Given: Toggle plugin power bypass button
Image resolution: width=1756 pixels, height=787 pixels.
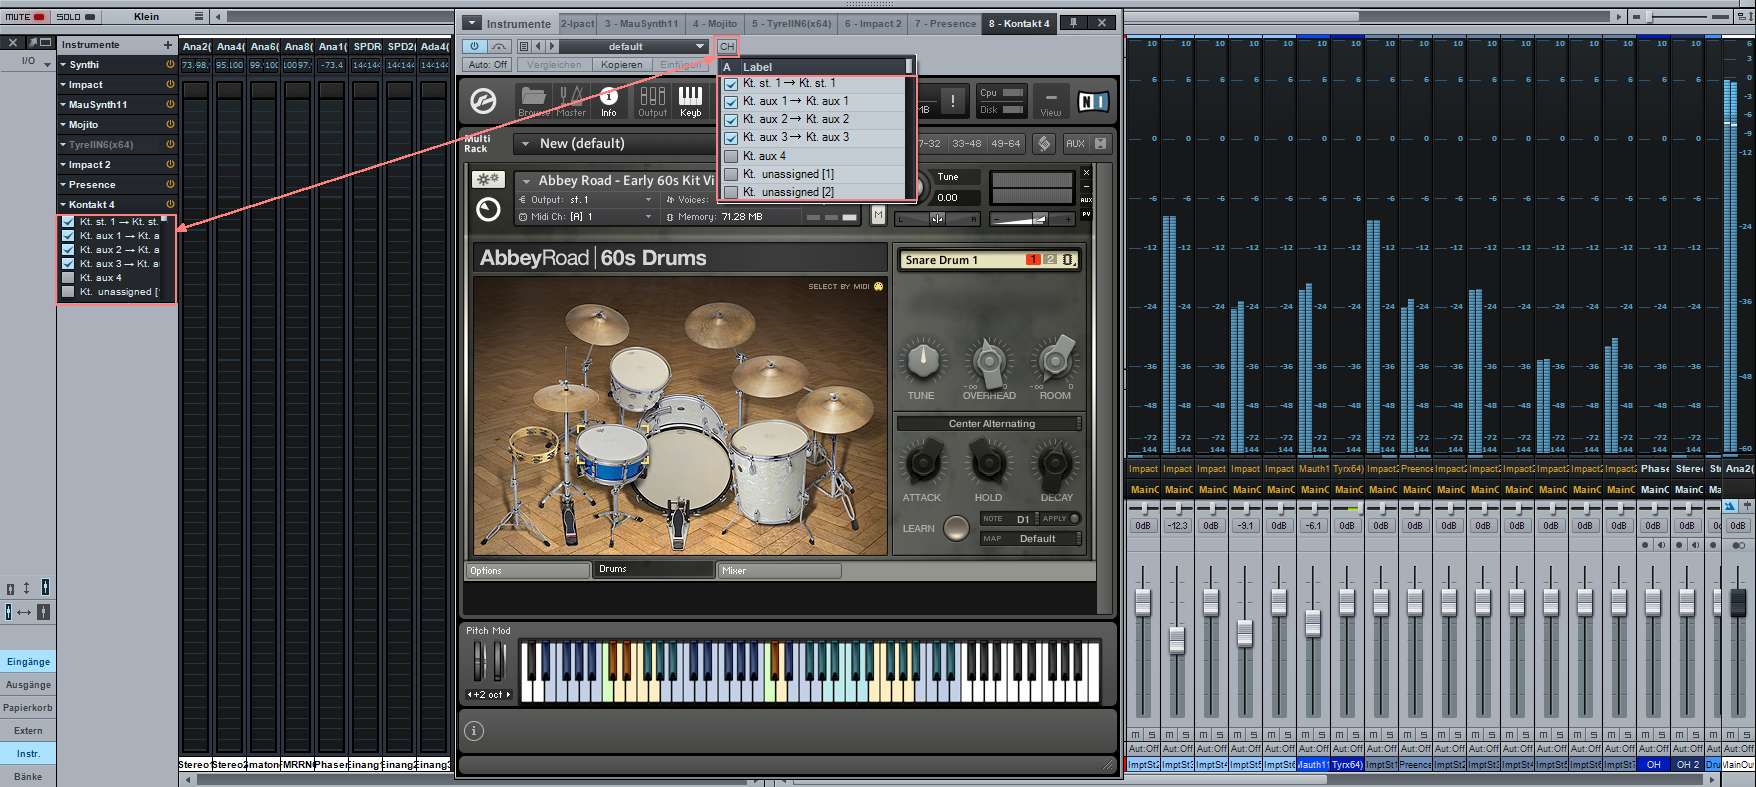Looking at the screenshot, I should pyautogui.click(x=474, y=47).
